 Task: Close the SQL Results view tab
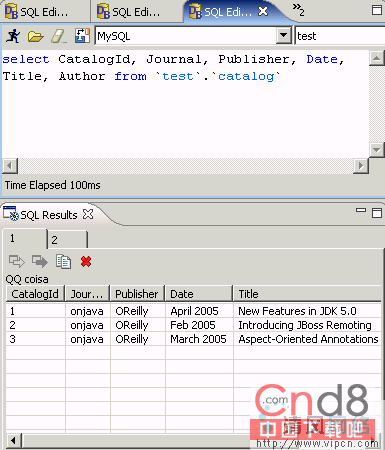[88, 214]
